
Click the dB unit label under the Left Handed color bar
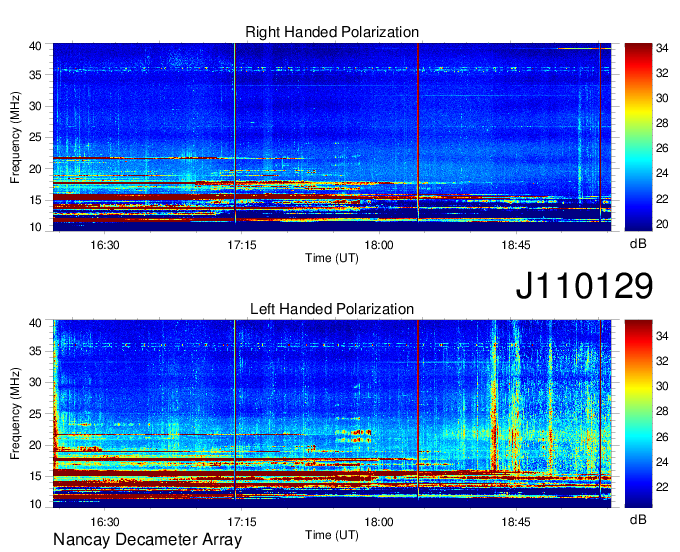point(638,519)
